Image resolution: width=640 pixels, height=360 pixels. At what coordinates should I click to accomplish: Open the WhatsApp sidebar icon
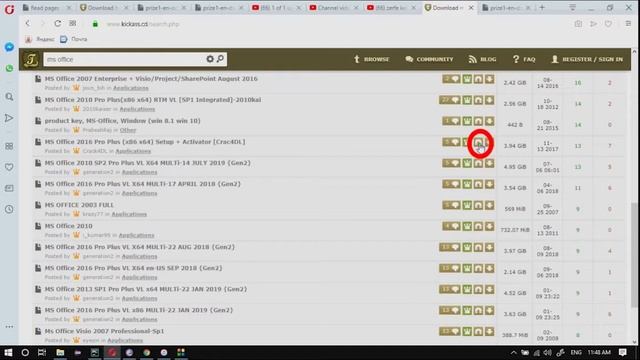(9, 68)
